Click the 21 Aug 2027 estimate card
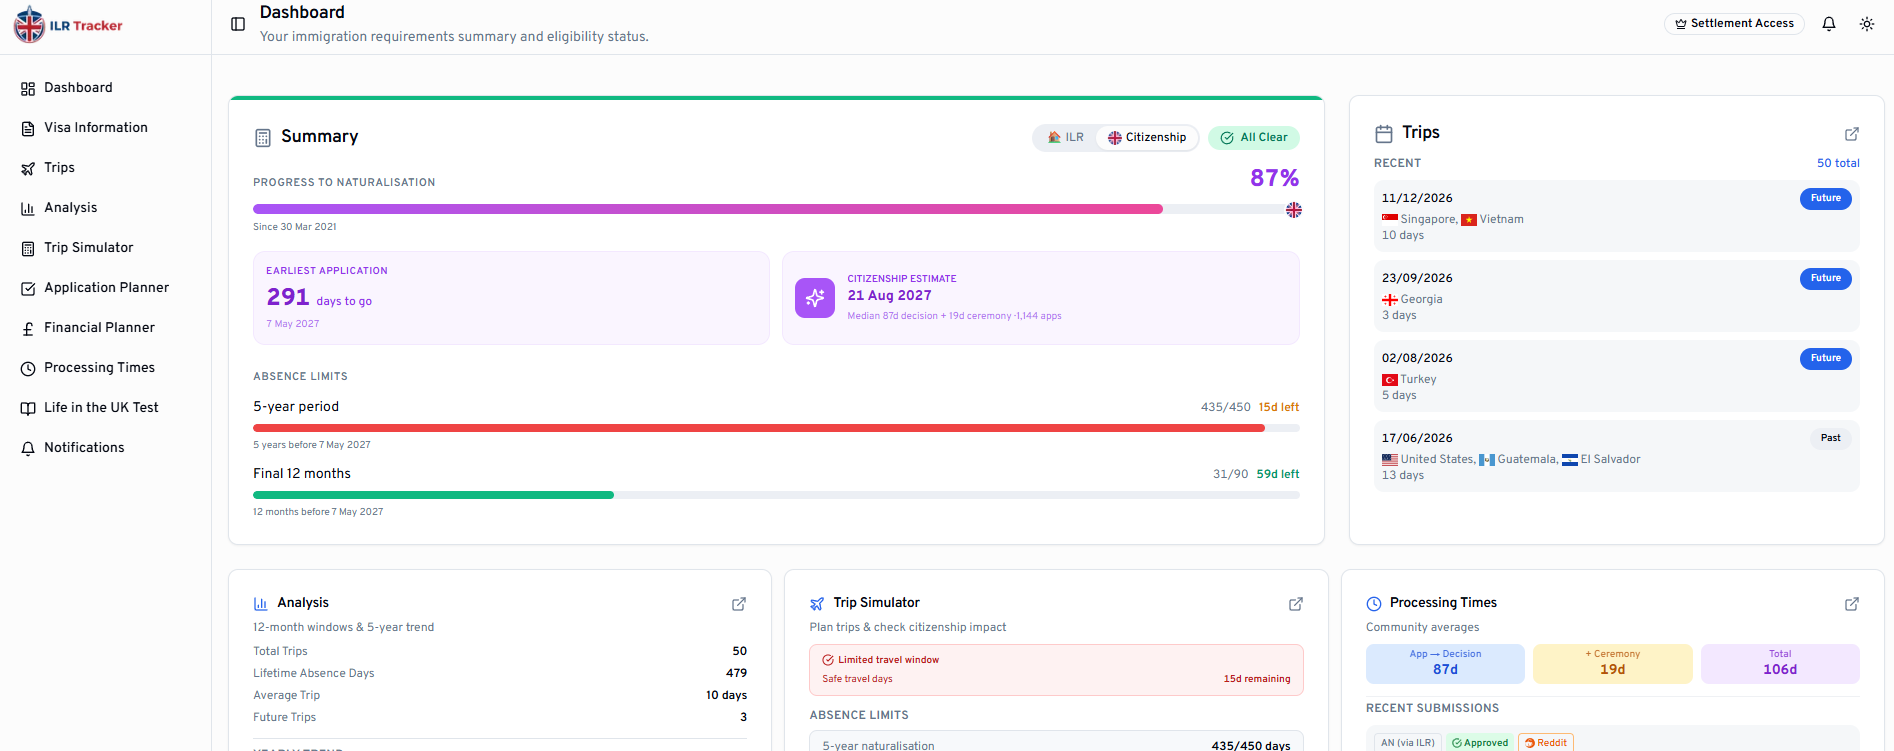Screen dimensions: 1894x751 (1041, 298)
